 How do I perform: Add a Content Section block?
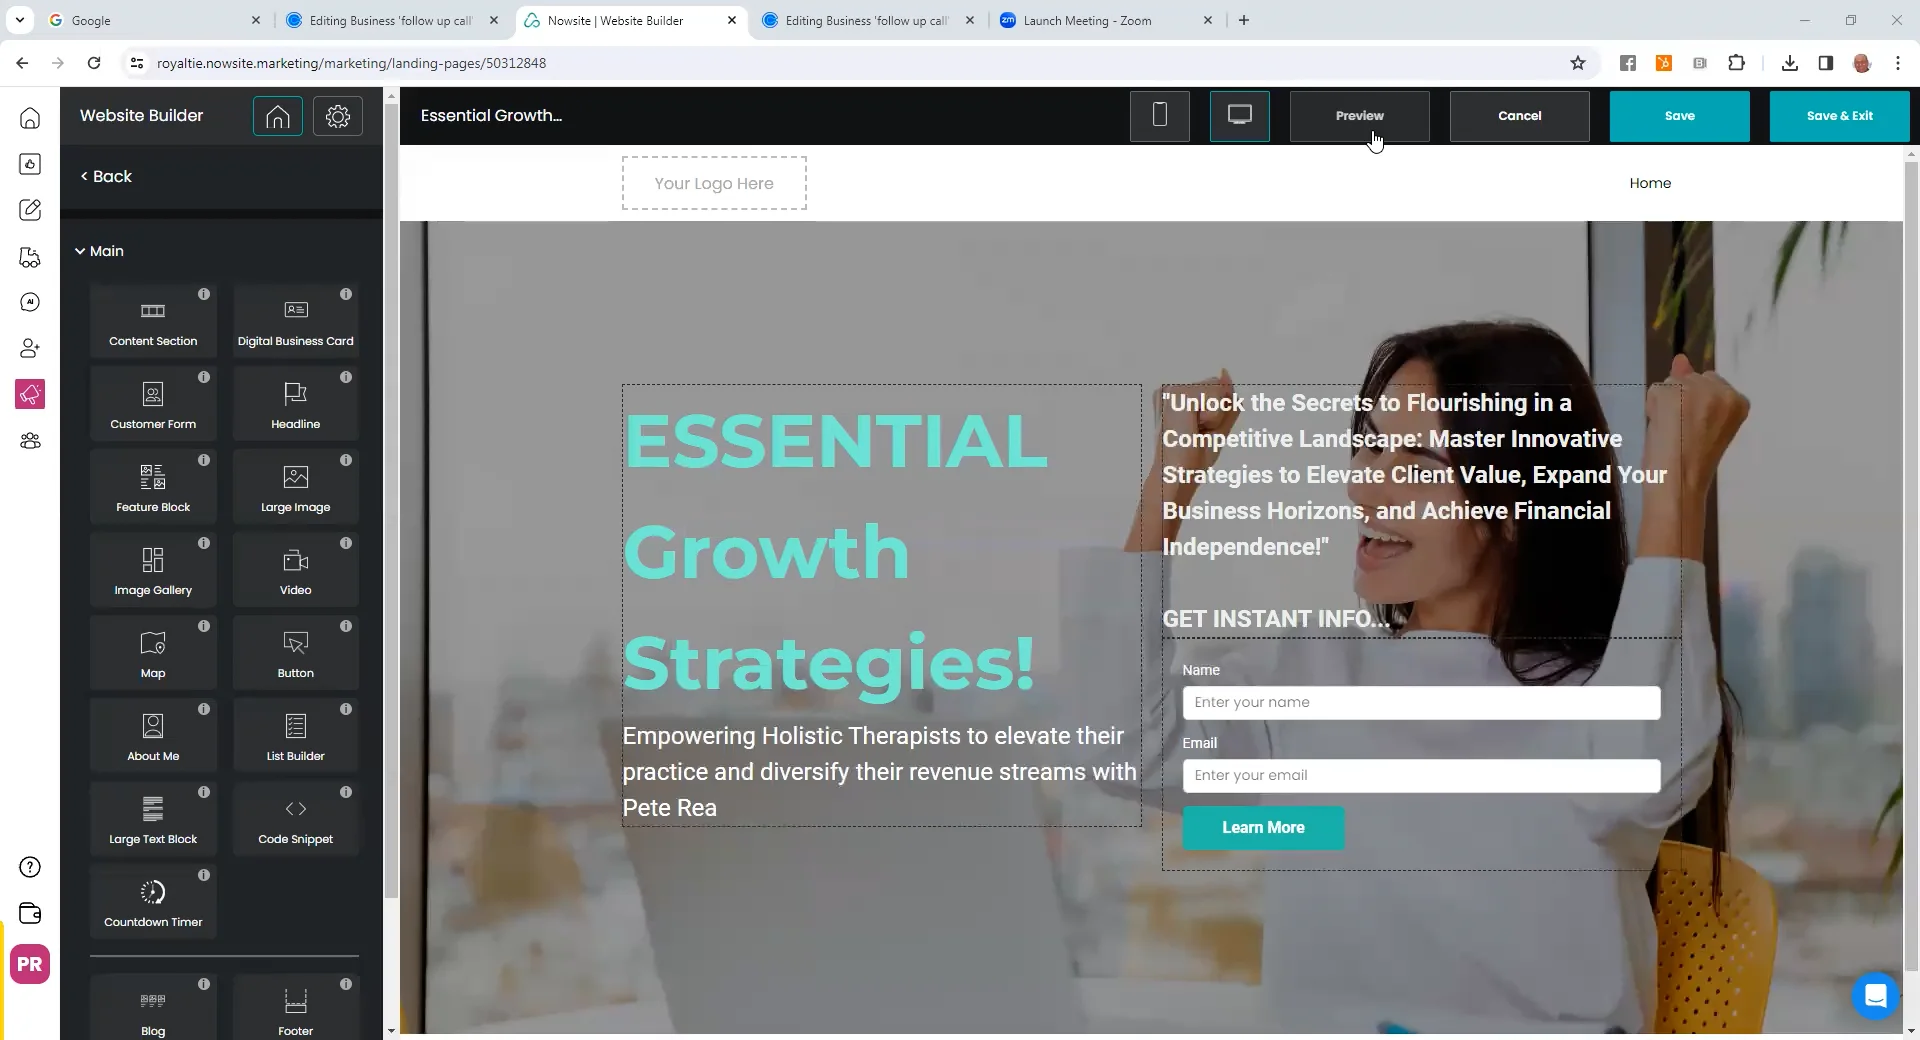pos(153,321)
